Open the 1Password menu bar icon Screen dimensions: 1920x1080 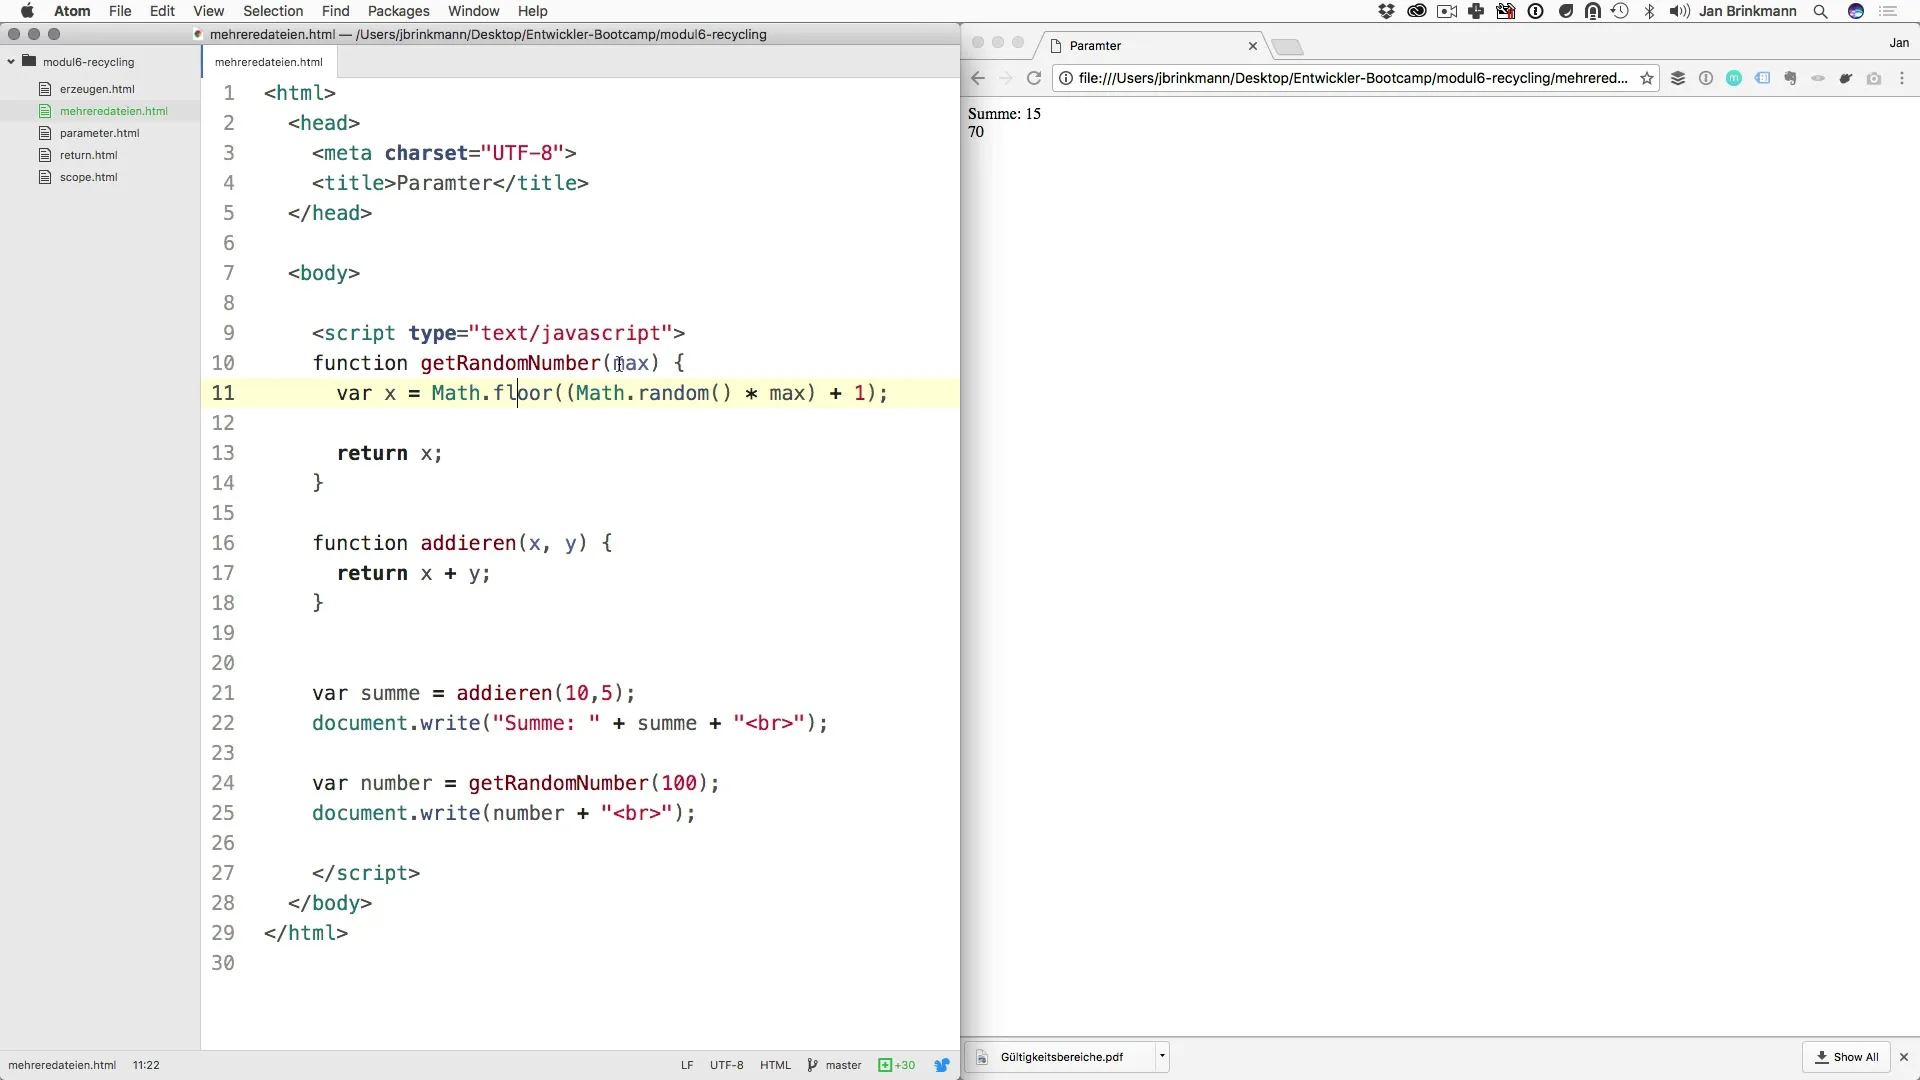coord(1536,11)
